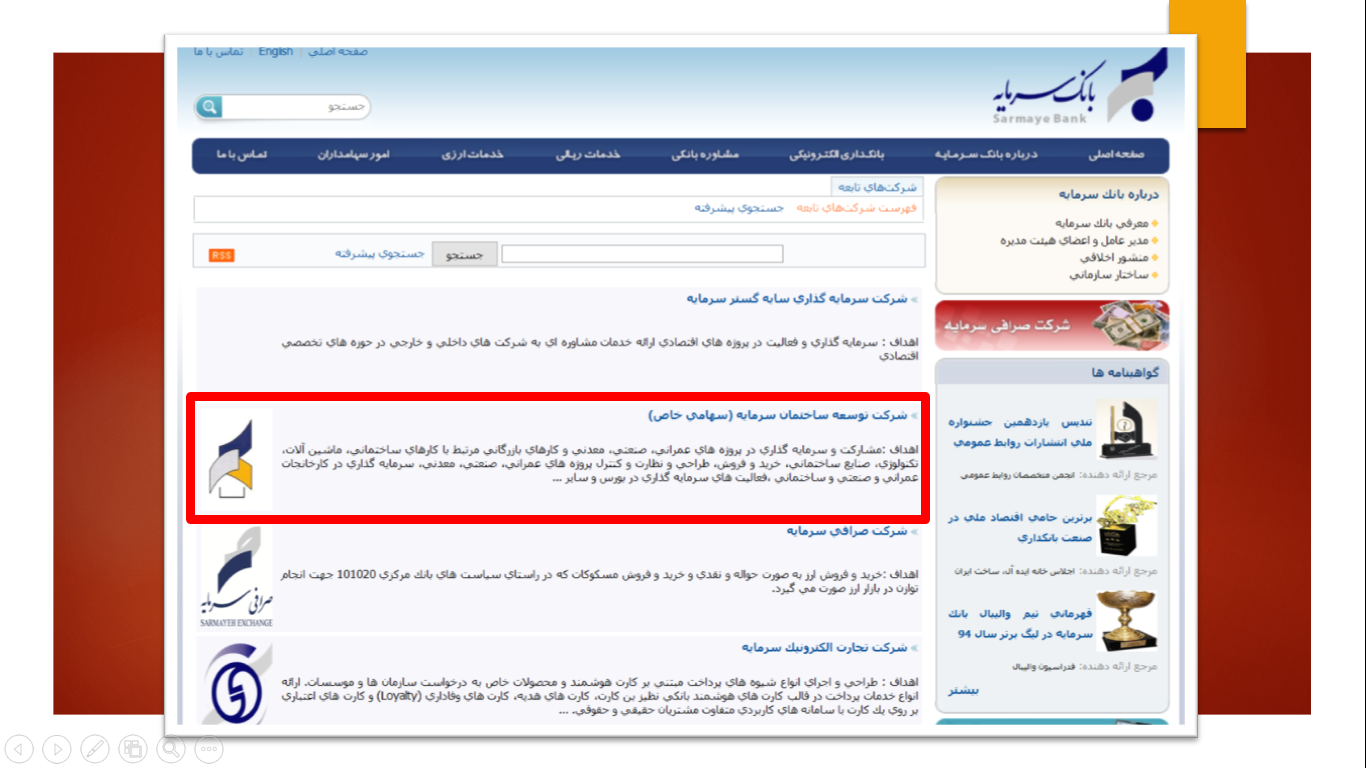Open معرفی بانک سرمایه sidebar link
Viewport: 1366px width, 768px height.
1102,224
